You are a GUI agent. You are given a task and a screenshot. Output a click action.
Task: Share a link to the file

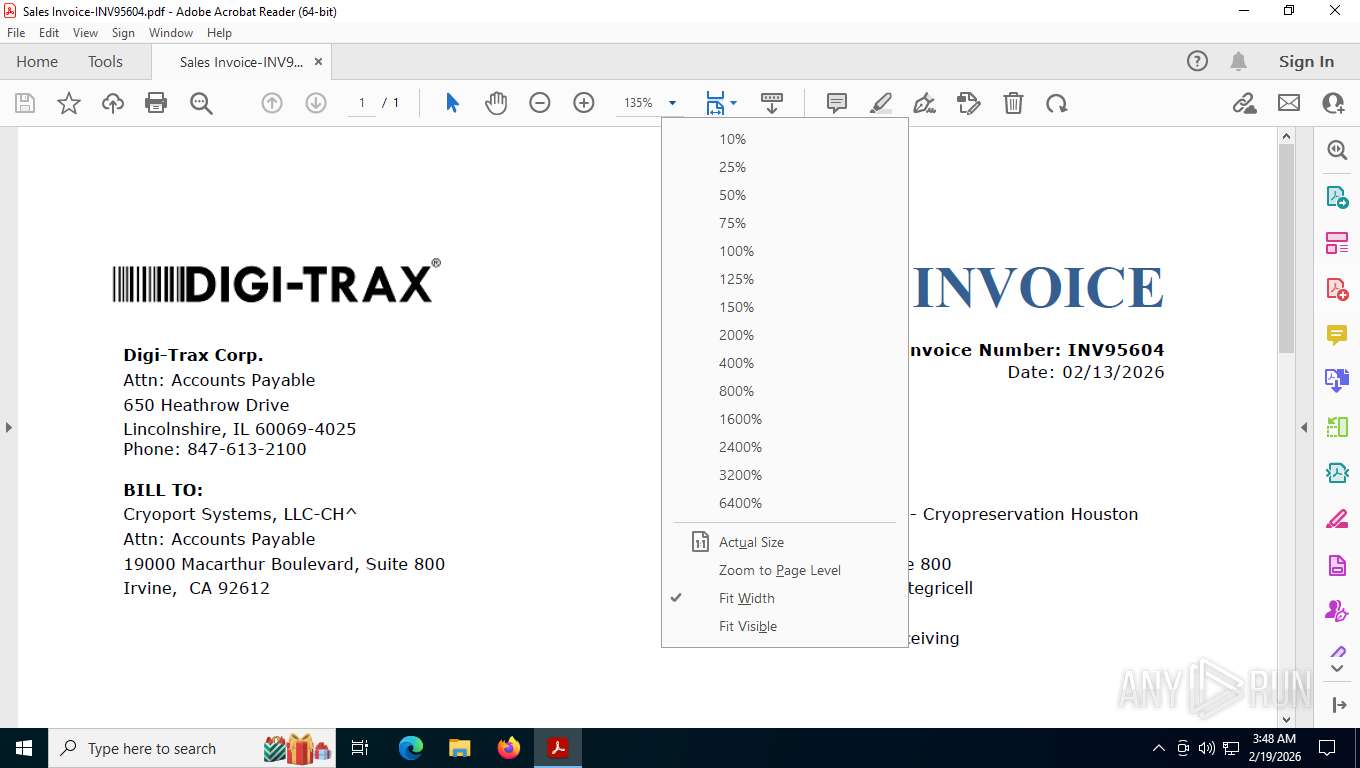1245,103
